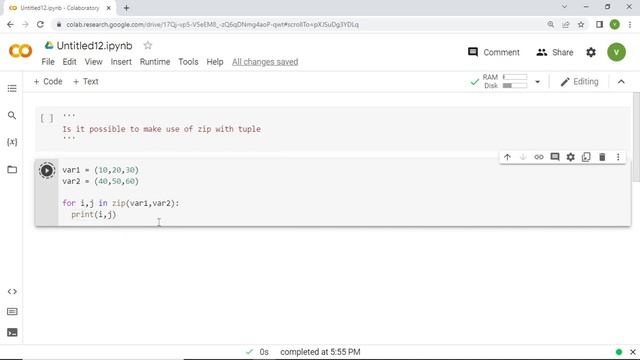Open the Insert menu
The width and height of the screenshot is (640, 360).
(121, 62)
